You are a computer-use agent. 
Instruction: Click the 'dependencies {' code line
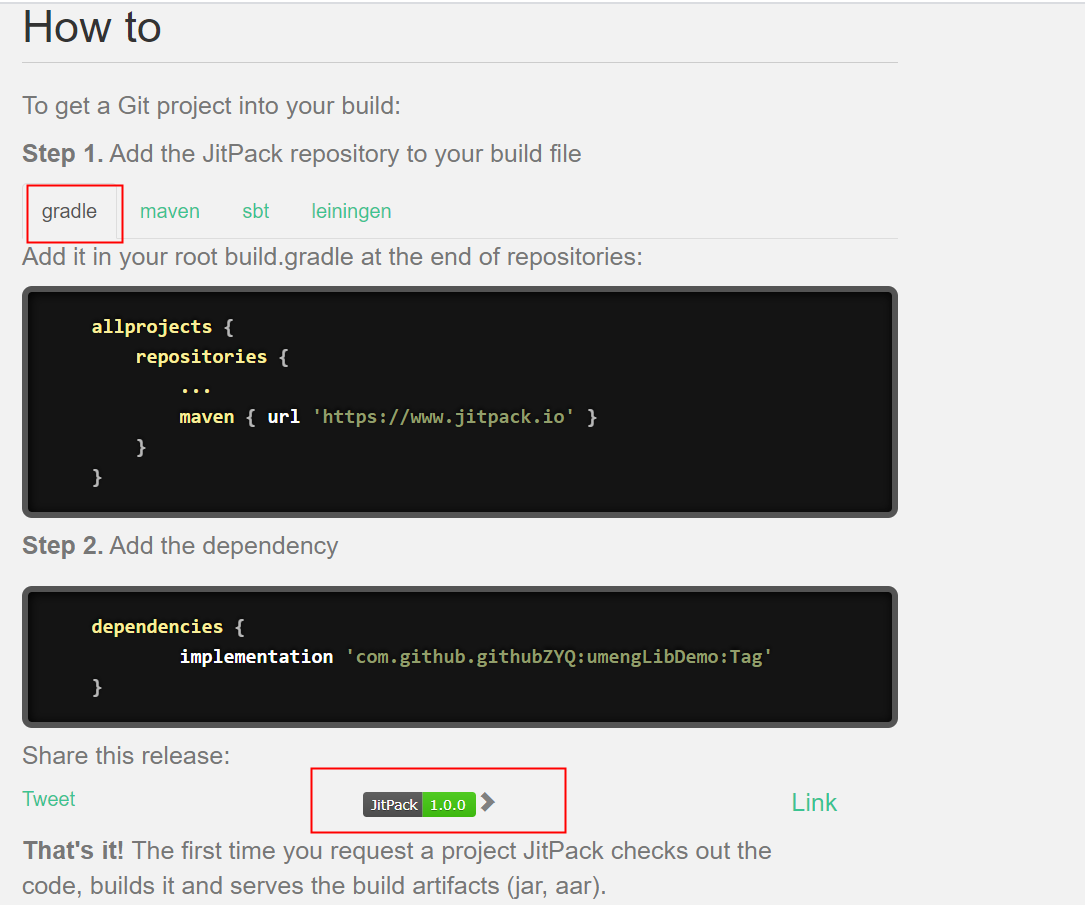[x=168, y=627]
